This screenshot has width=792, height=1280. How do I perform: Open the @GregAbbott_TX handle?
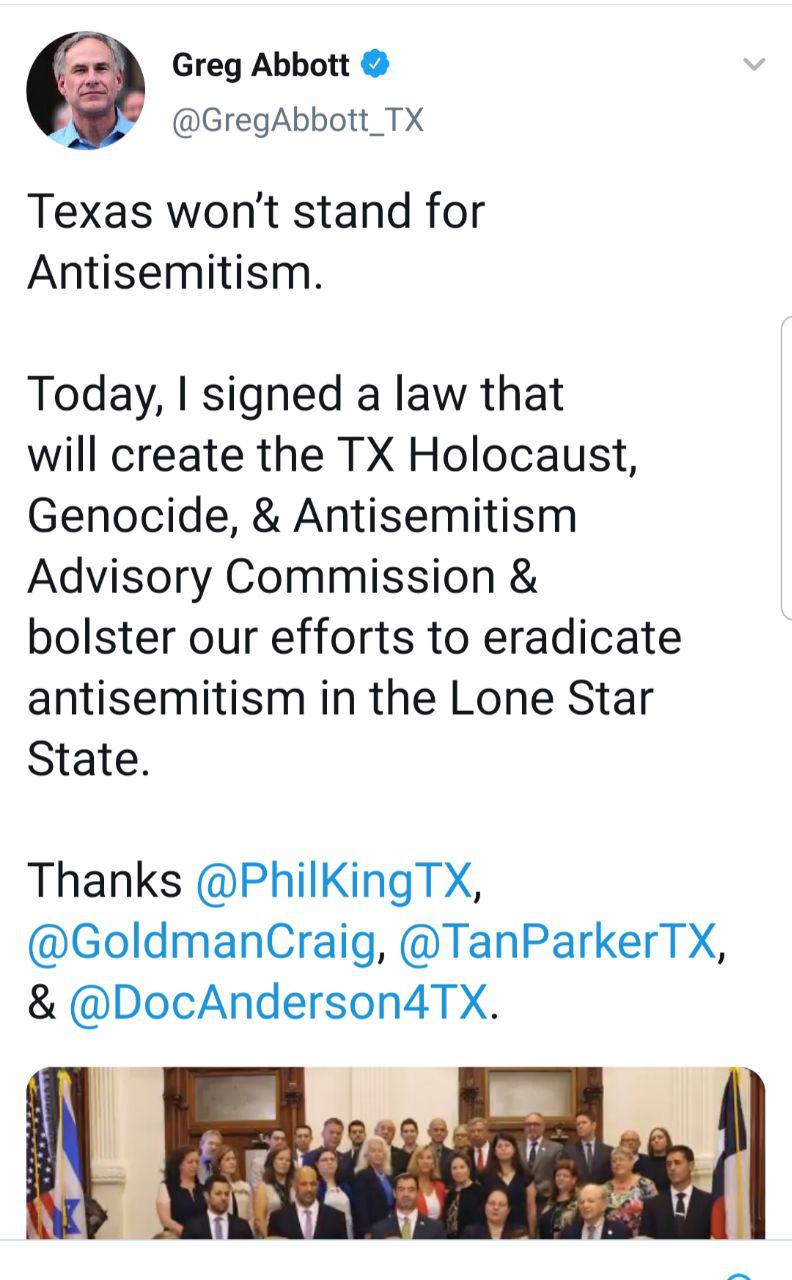pyautogui.click(x=298, y=121)
